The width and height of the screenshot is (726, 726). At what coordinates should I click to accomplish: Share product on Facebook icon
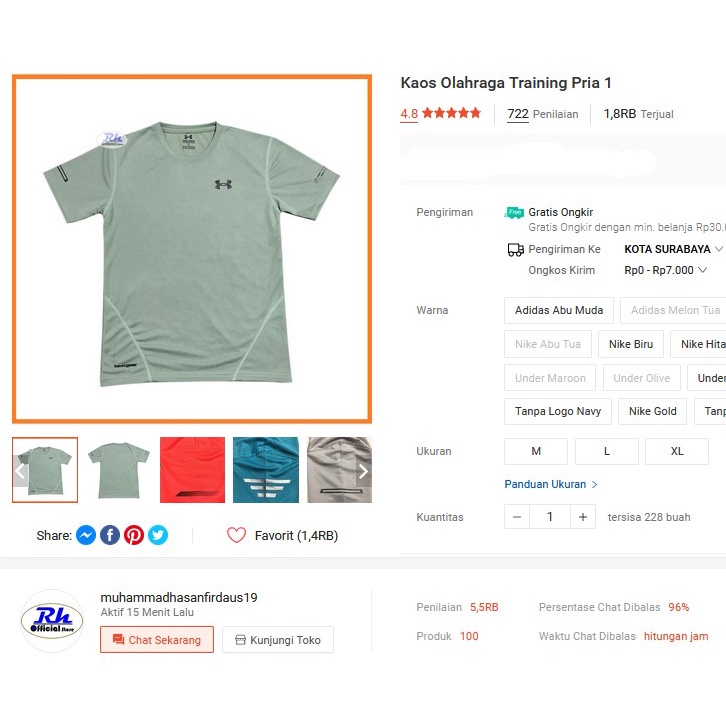[110, 535]
